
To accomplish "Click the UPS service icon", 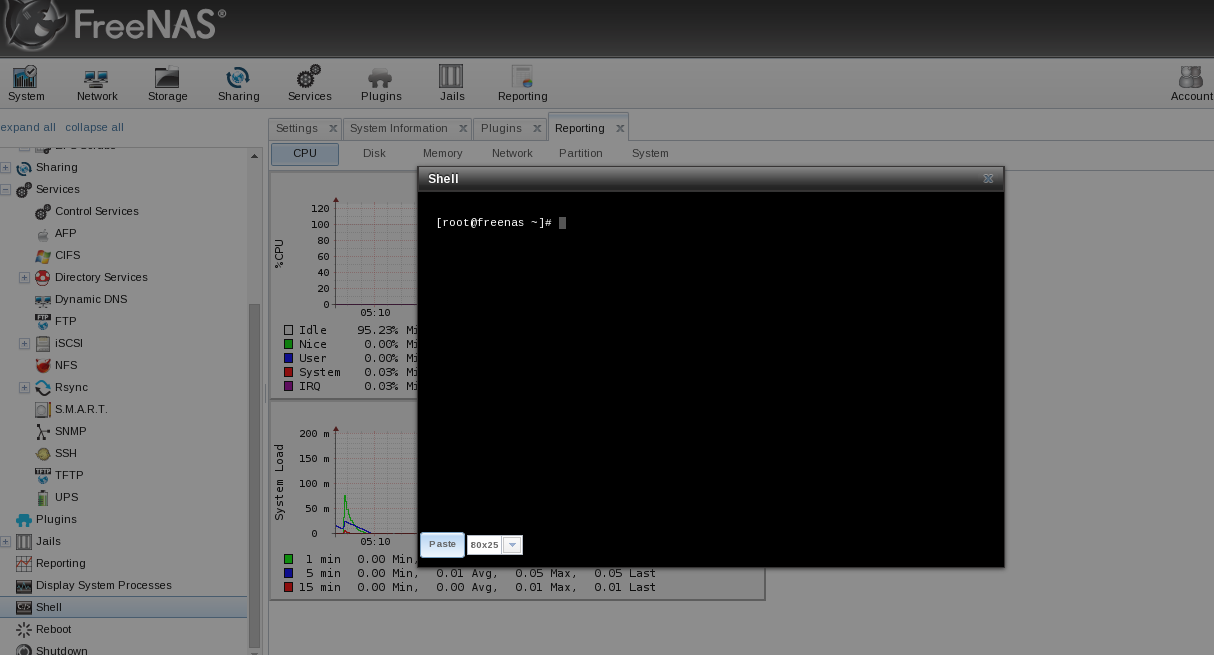I will [x=43, y=497].
